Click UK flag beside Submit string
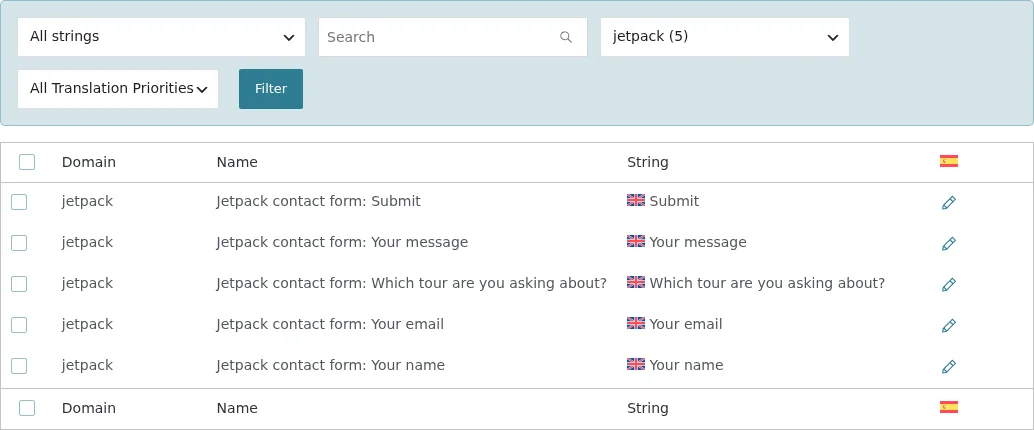The height and width of the screenshot is (430, 1034). coord(636,200)
